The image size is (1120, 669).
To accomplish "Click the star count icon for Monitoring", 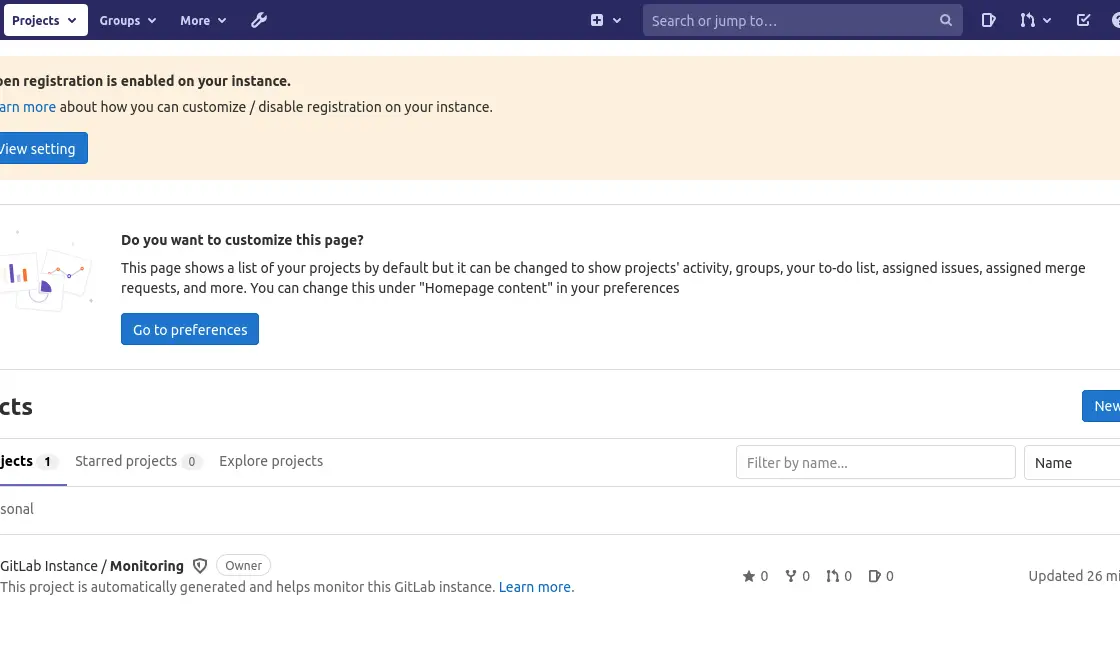I will (755, 576).
